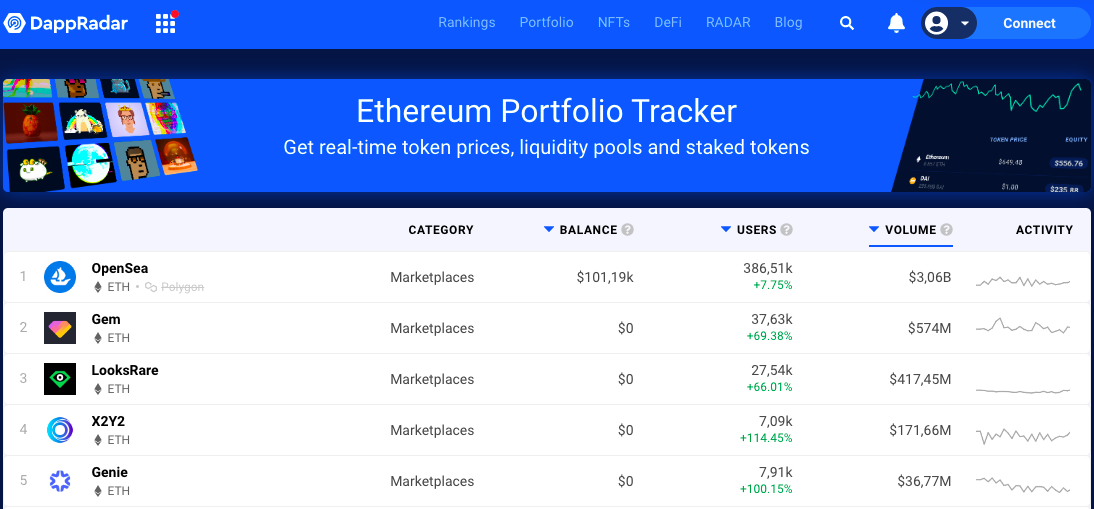Click the $171,66M volume value

(920, 430)
